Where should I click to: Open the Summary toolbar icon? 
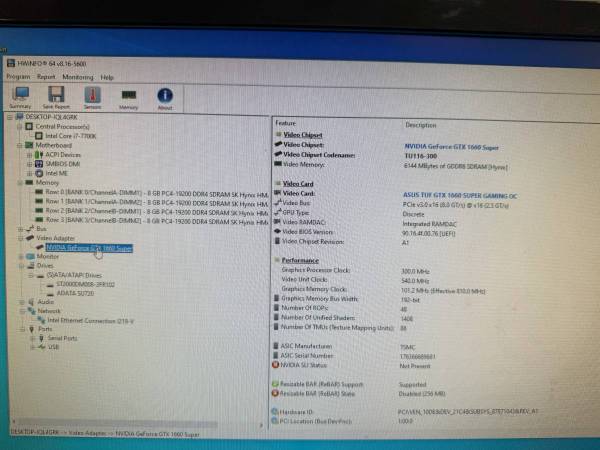click(x=20, y=96)
